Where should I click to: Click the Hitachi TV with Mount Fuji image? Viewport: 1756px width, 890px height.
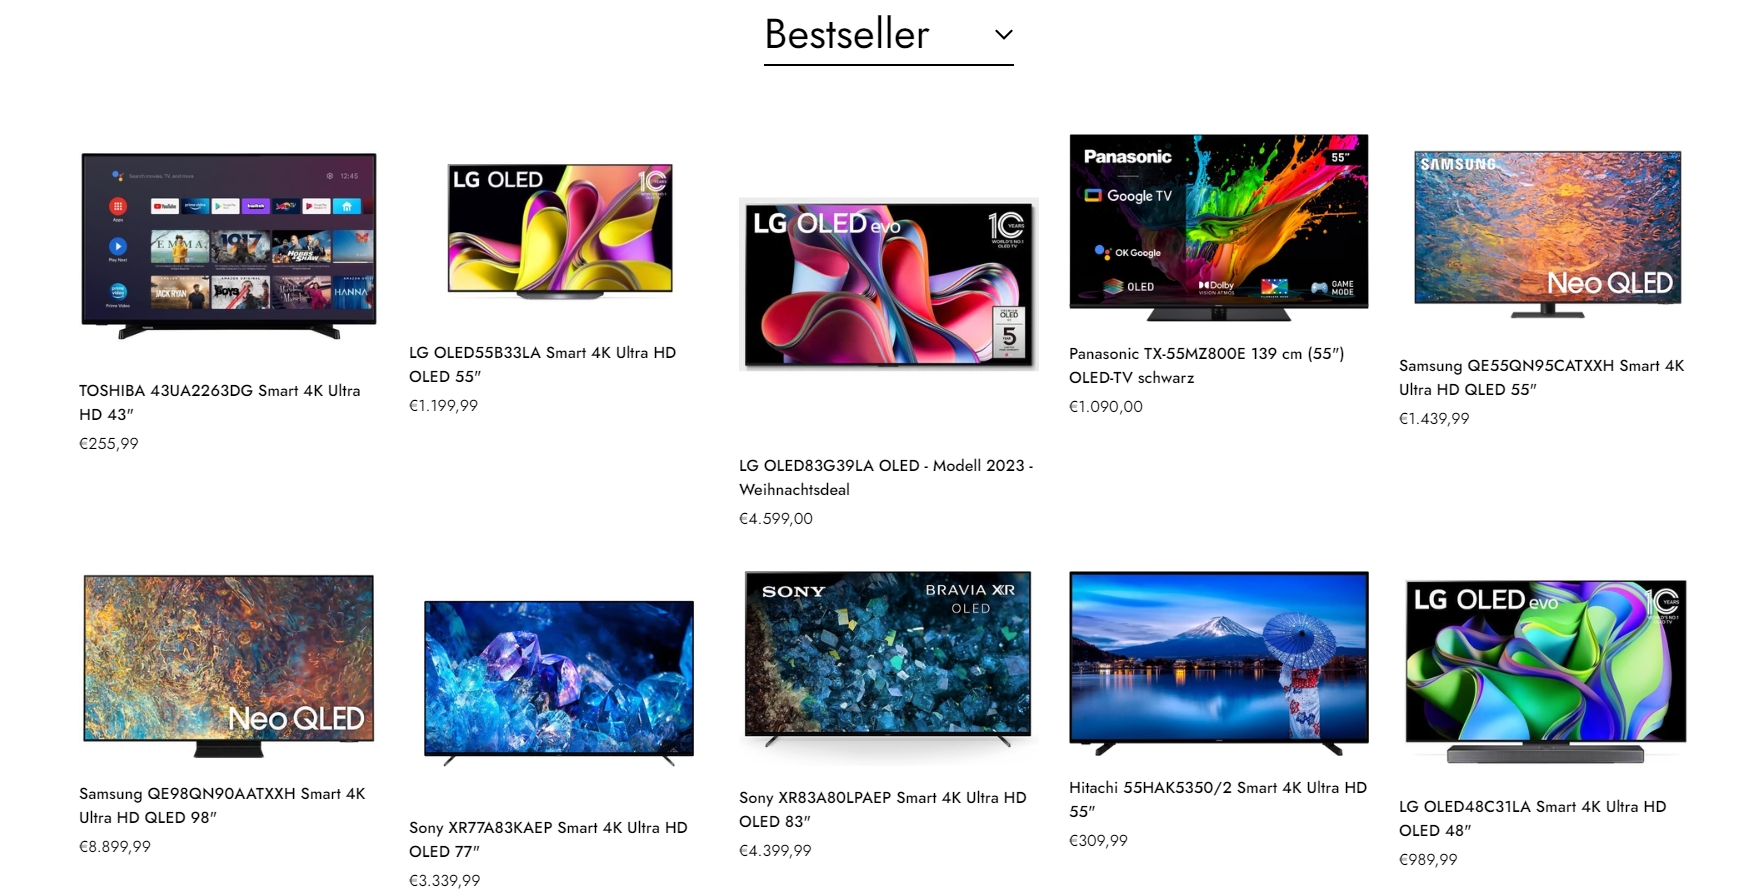(x=1218, y=662)
